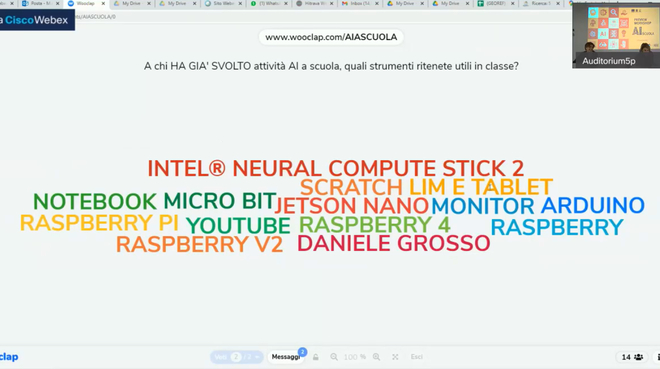Image resolution: width=660 pixels, height=369 pixels.
Task: Toggle fullscreen with the expand arrows icon
Action: point(395,357)
